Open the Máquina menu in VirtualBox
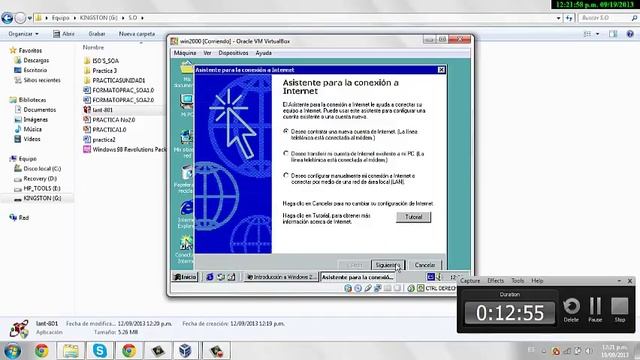640x360 pixels. click(185, 53)
